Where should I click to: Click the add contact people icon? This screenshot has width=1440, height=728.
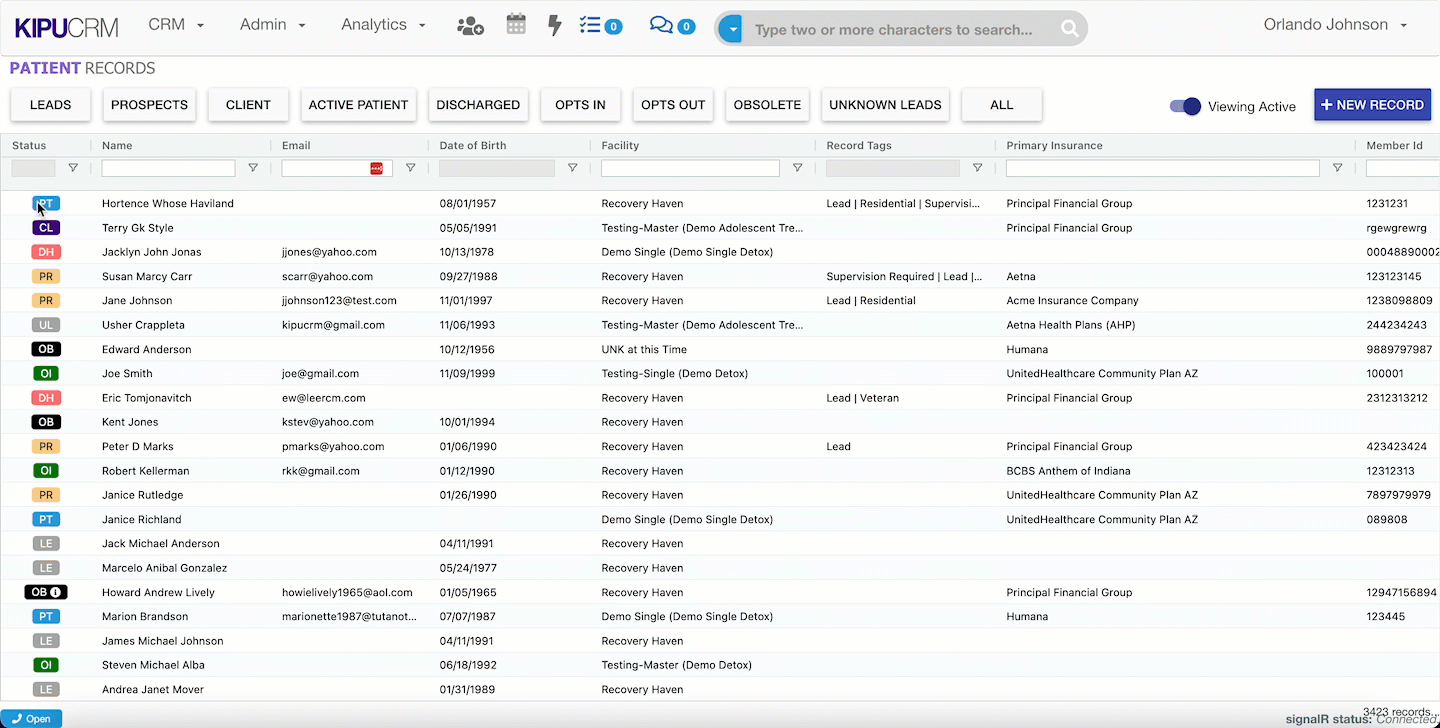(470, 26)
